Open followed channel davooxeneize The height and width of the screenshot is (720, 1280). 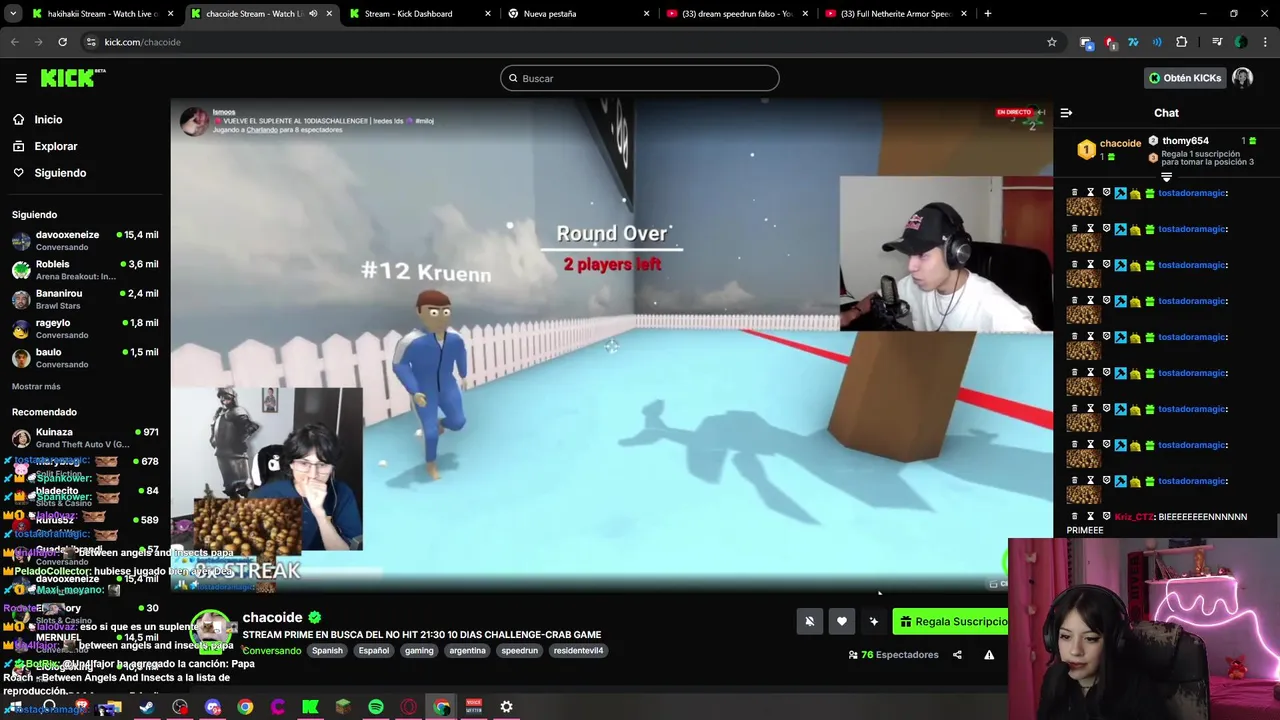click(x=85, y=240)
